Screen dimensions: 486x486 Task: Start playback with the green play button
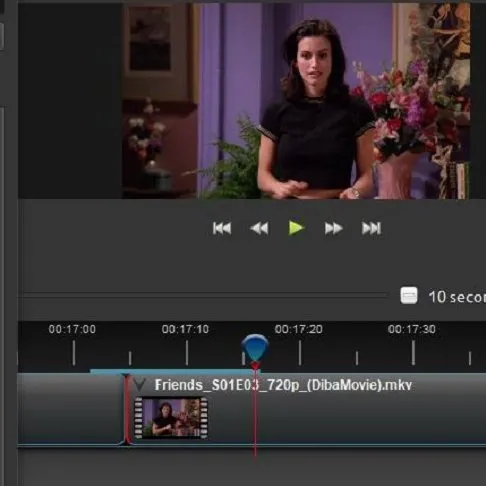pyautogui.click(x=296, y=228)
